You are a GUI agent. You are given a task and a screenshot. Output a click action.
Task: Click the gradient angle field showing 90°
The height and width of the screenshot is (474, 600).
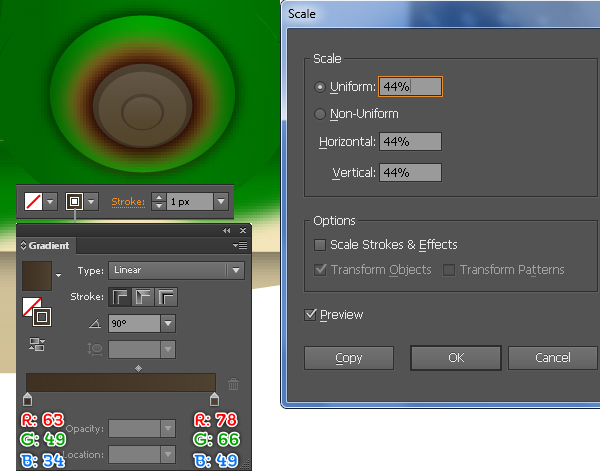click(134, 324)
